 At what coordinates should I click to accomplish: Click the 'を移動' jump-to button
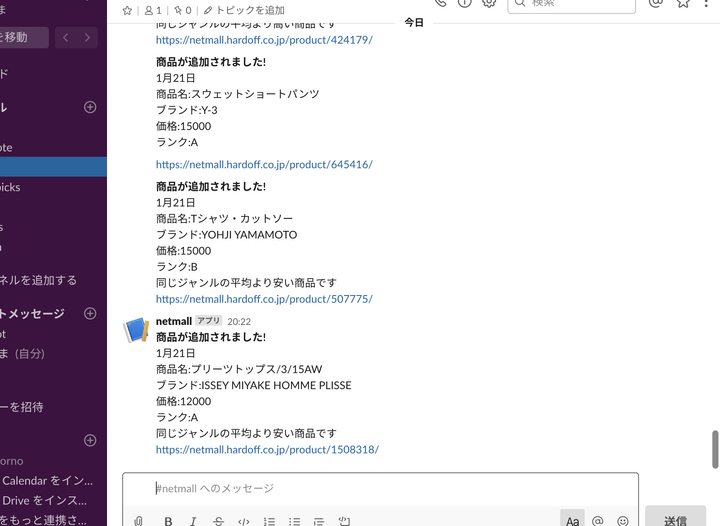coord(24,37)
